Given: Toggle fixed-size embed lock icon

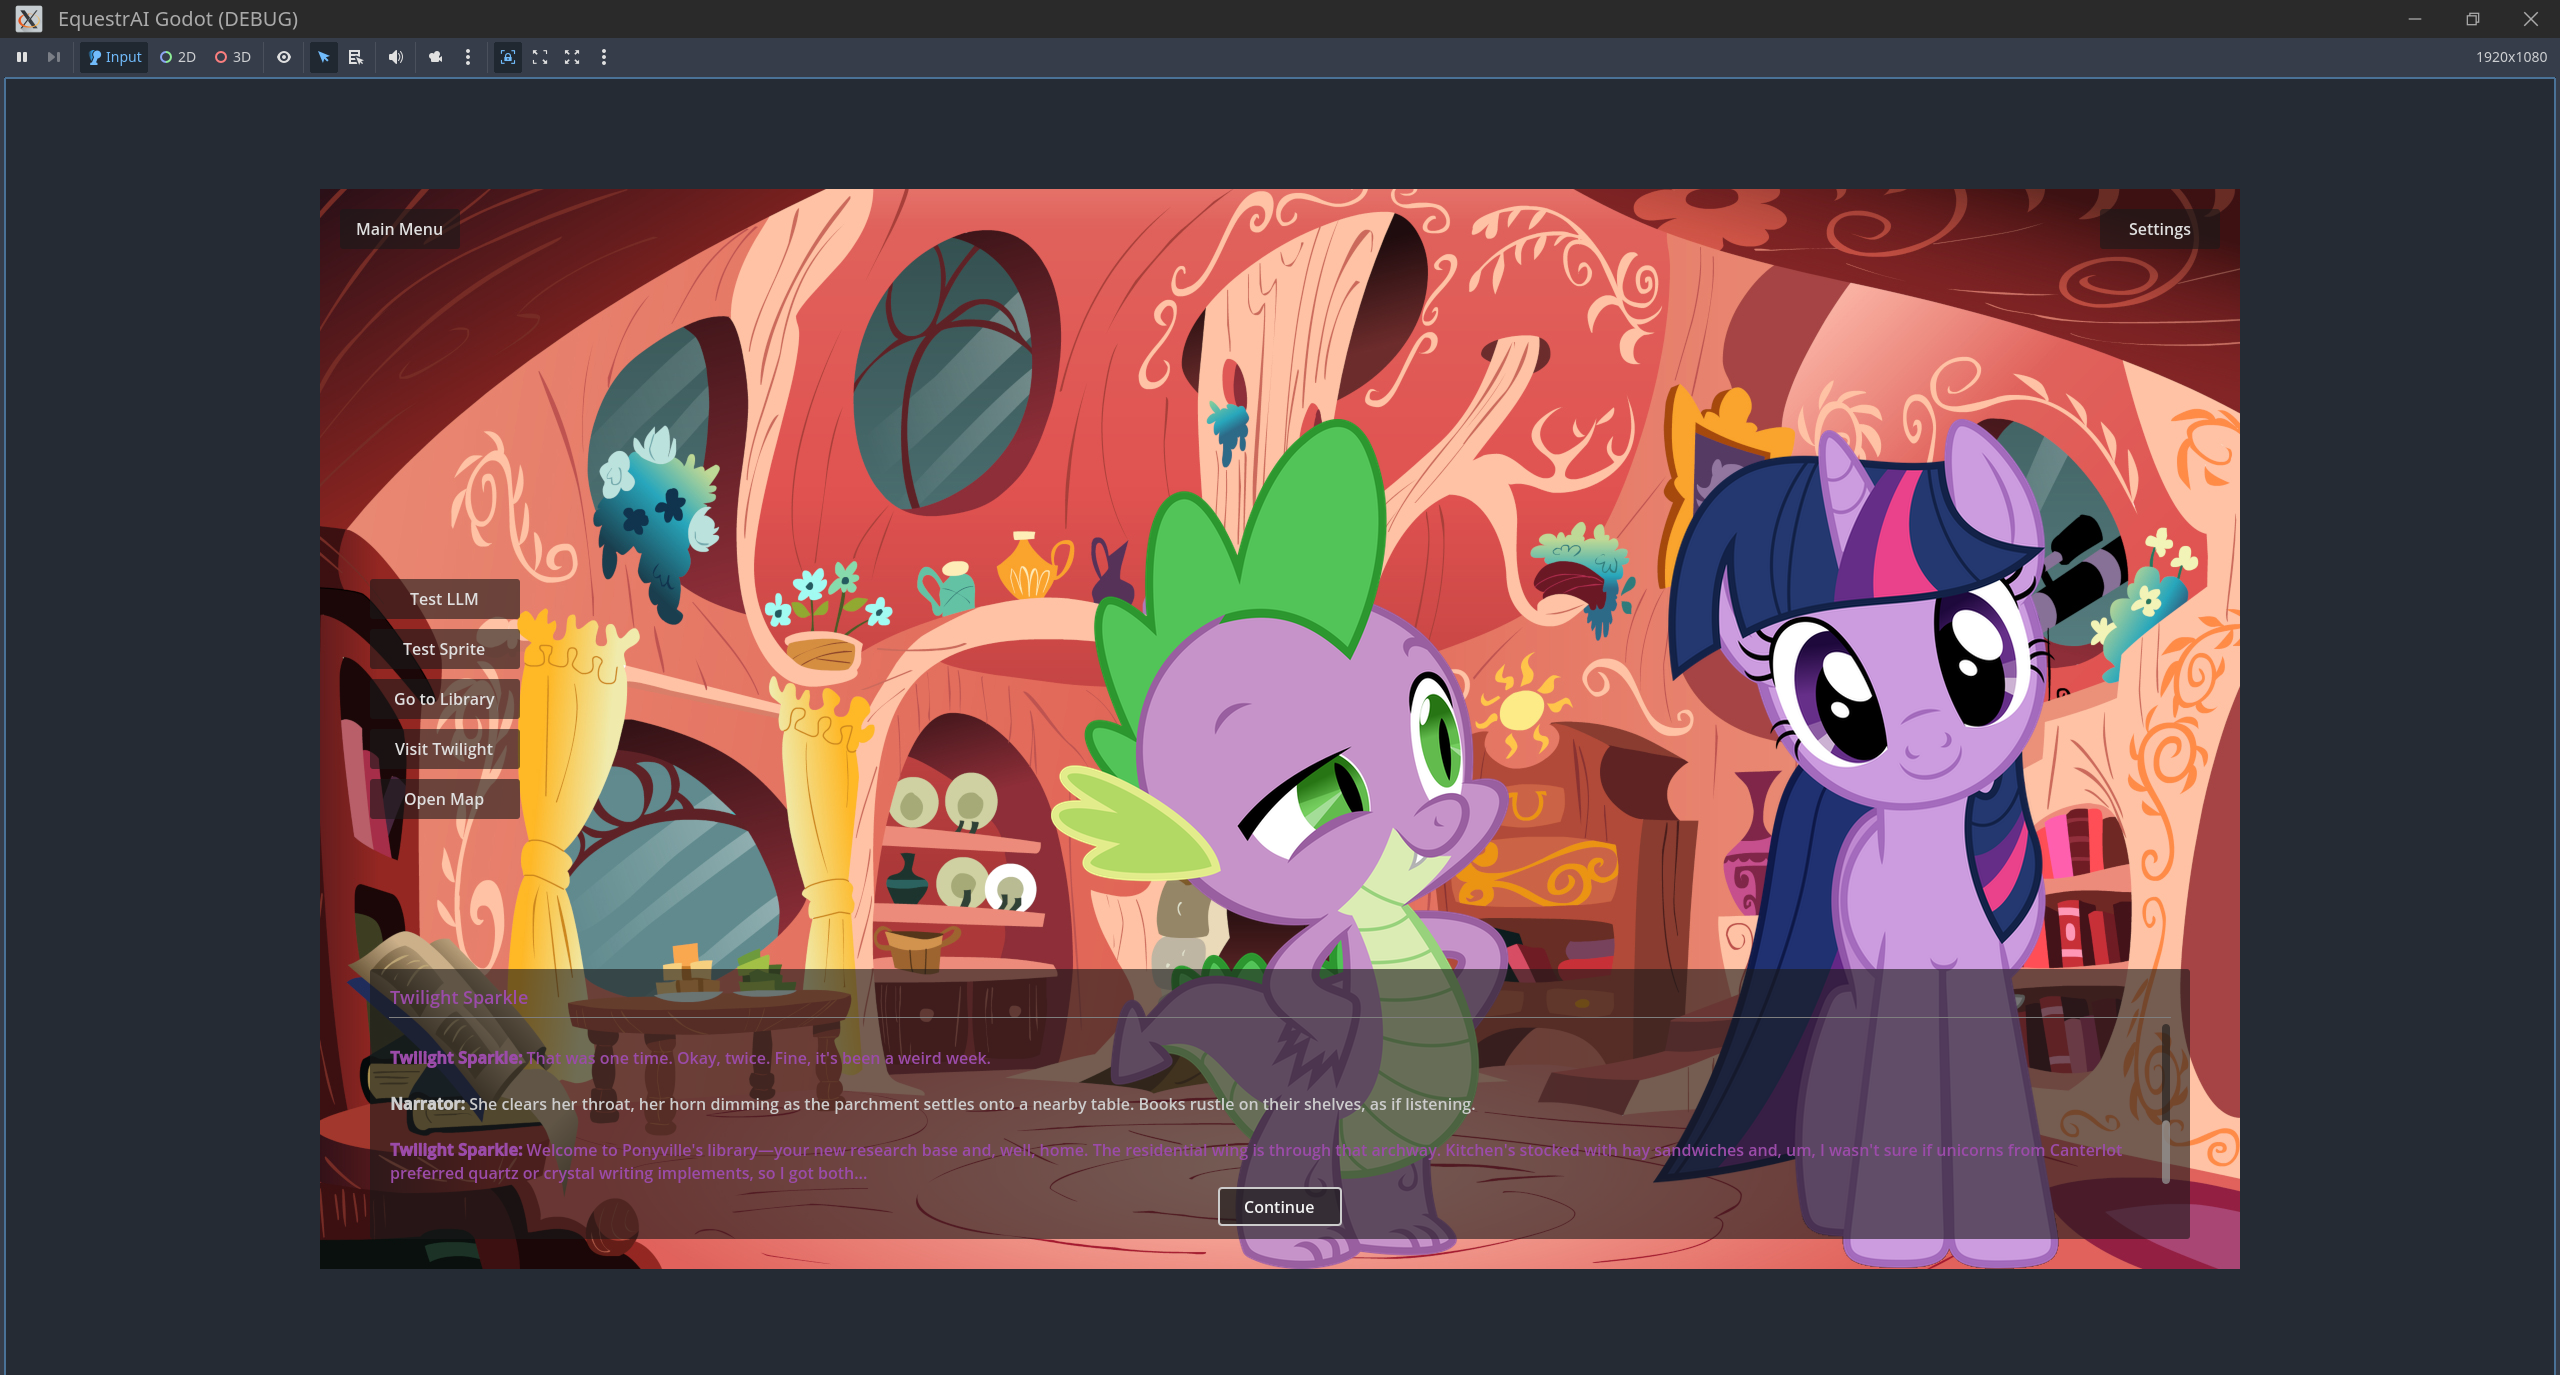Looking at the screenshot, I should pos(508,57).
